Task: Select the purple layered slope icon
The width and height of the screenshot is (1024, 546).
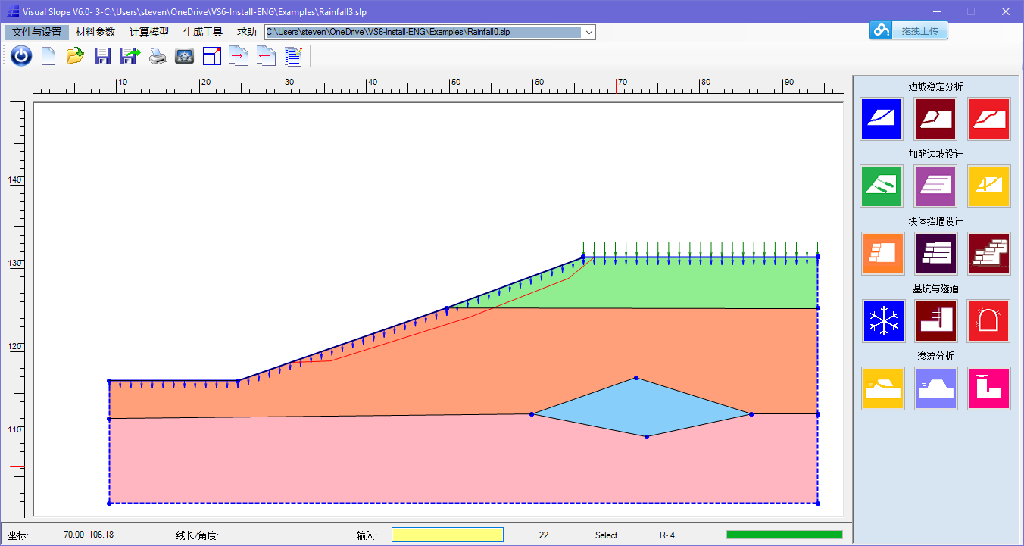Action: [935, 186]
